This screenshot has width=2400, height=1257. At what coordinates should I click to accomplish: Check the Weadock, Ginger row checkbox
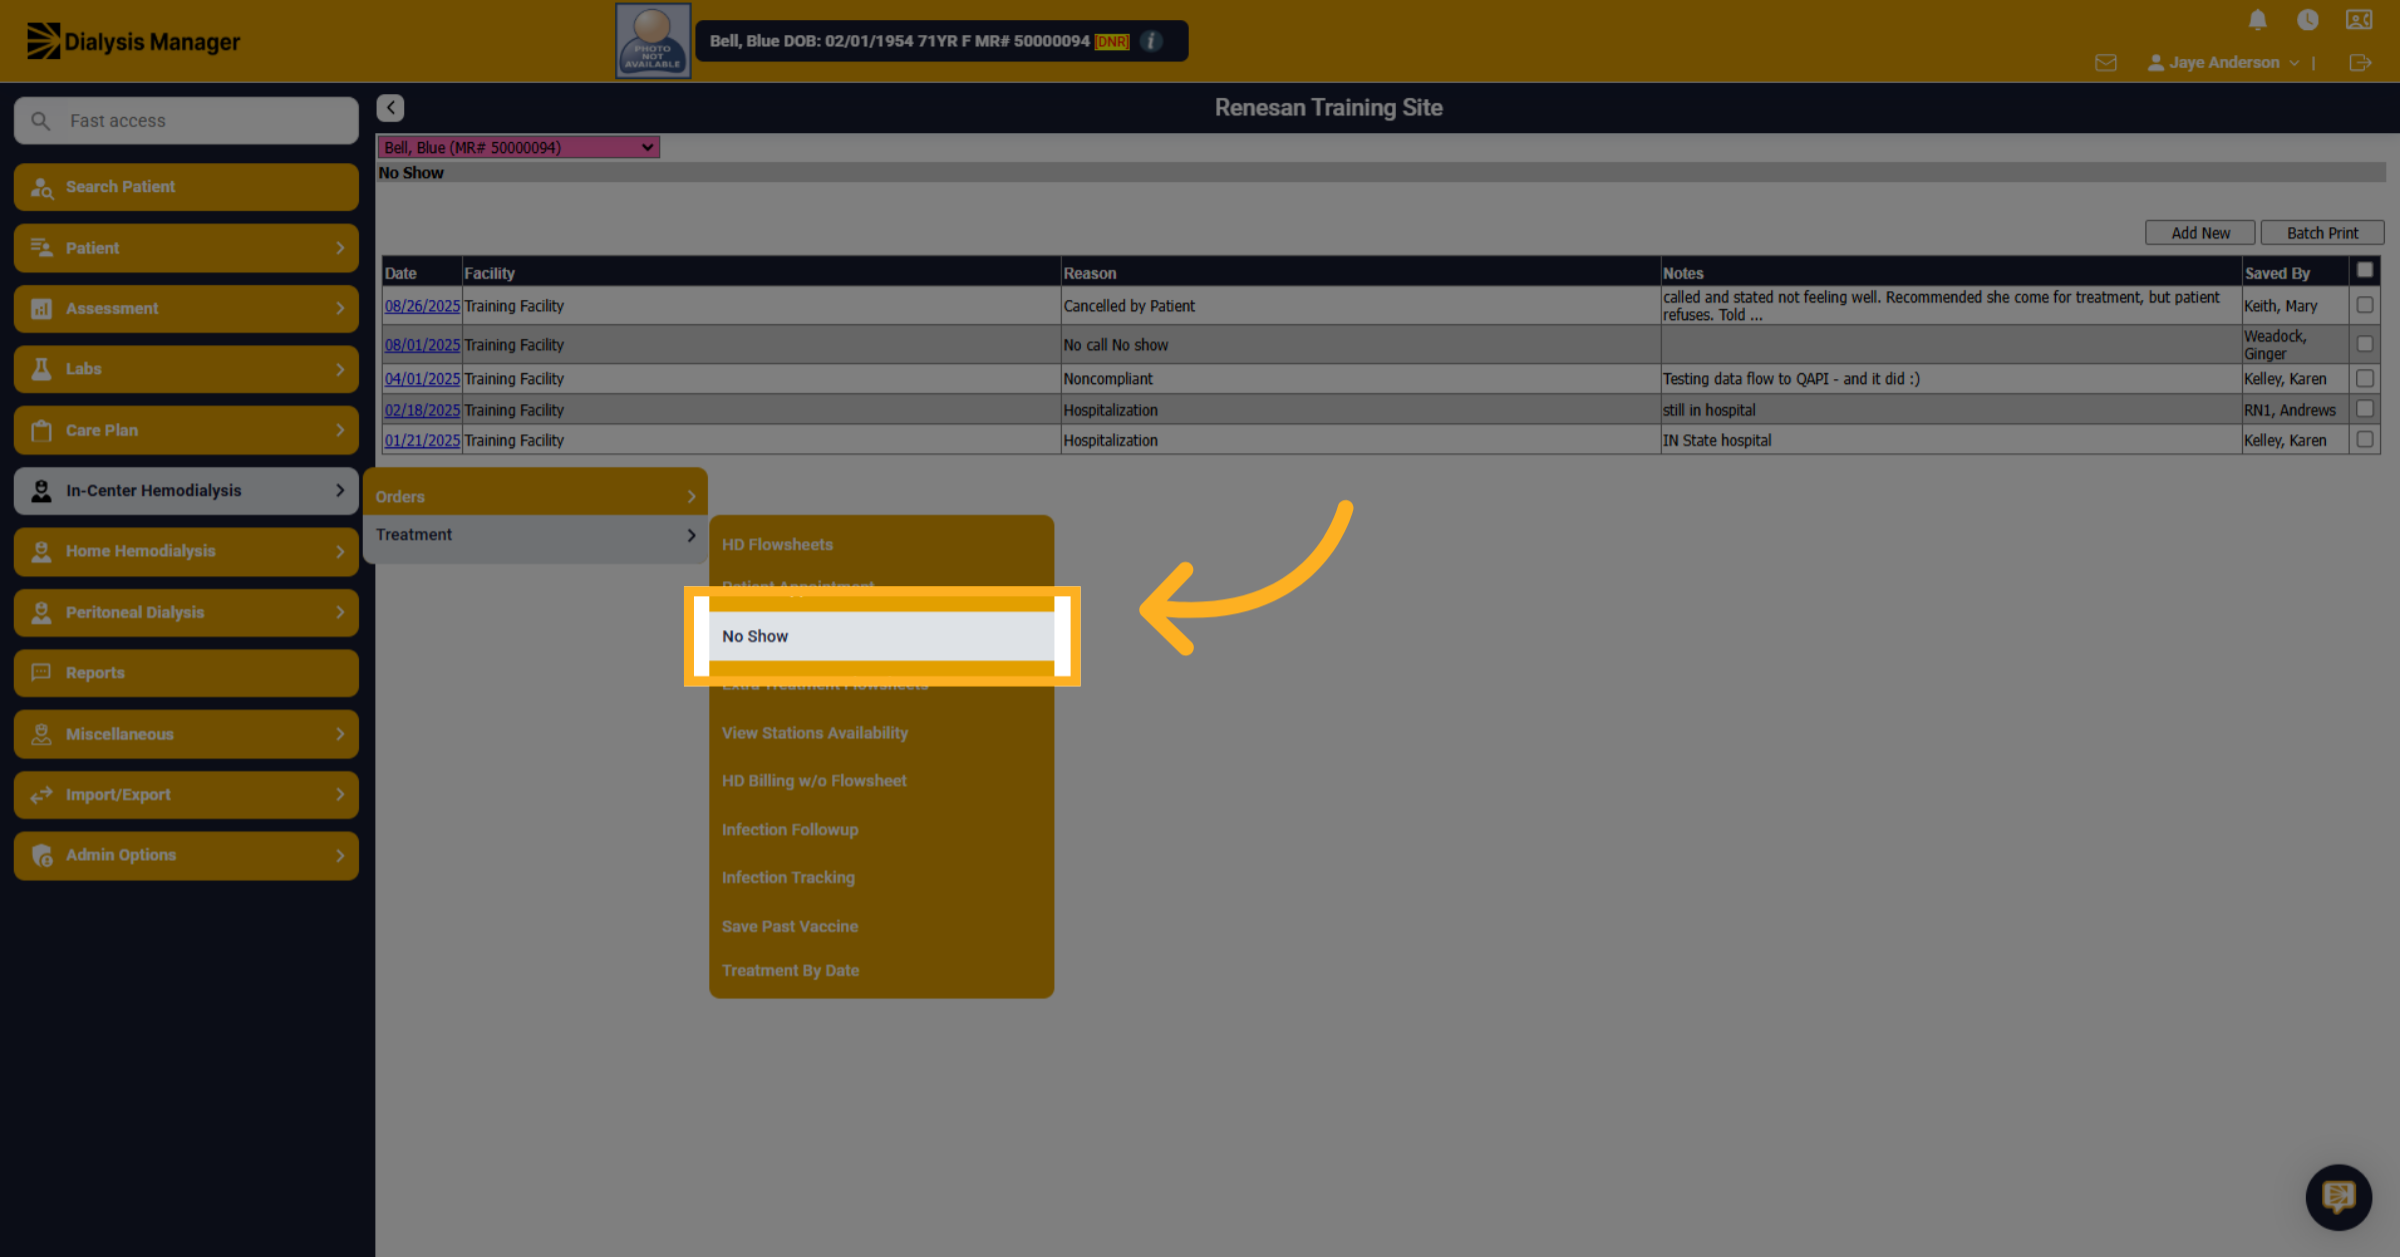(x=2364, y=344)
